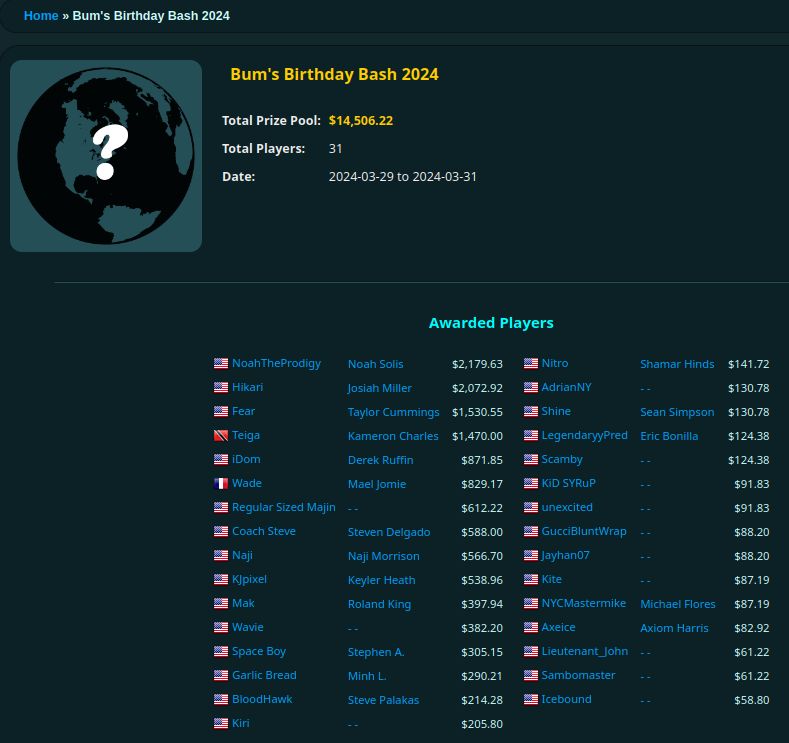This screenshot has width=789, height=743.
Task: Click the US flag beside NoahTheProdigy
Action: pyautogui.click(x=221, y=363)
